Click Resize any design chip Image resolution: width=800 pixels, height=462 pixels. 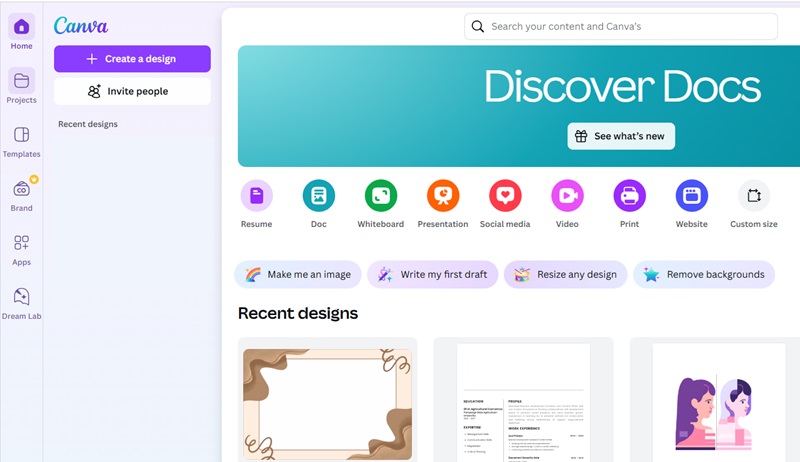pos(566,274)
